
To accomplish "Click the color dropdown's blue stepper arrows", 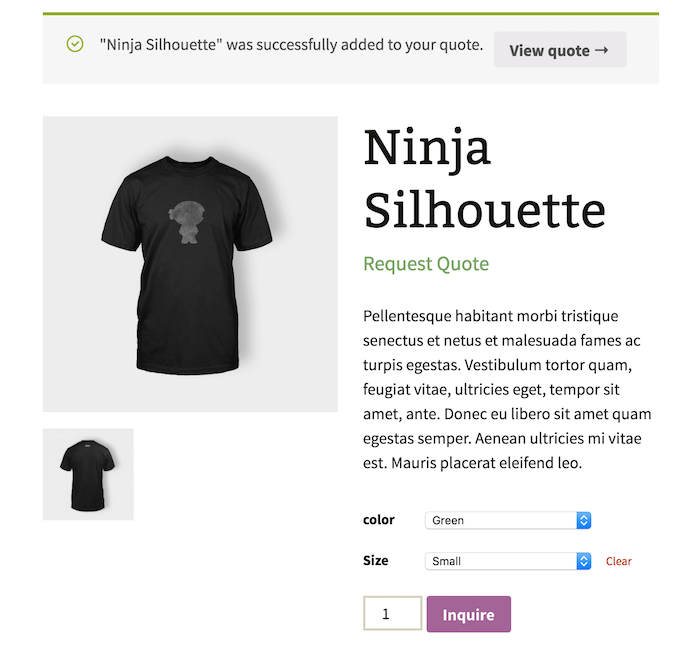I will [x=583, y=520].
